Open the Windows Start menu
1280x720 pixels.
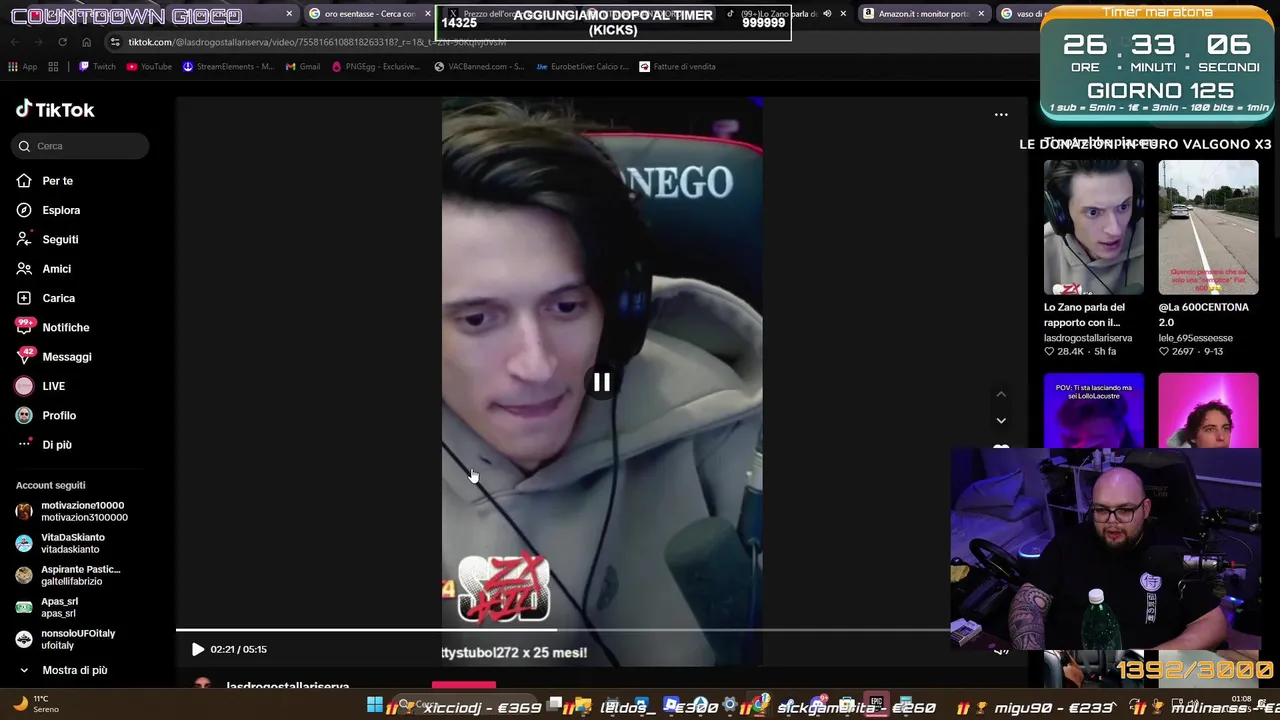click(x=374, y=705)
